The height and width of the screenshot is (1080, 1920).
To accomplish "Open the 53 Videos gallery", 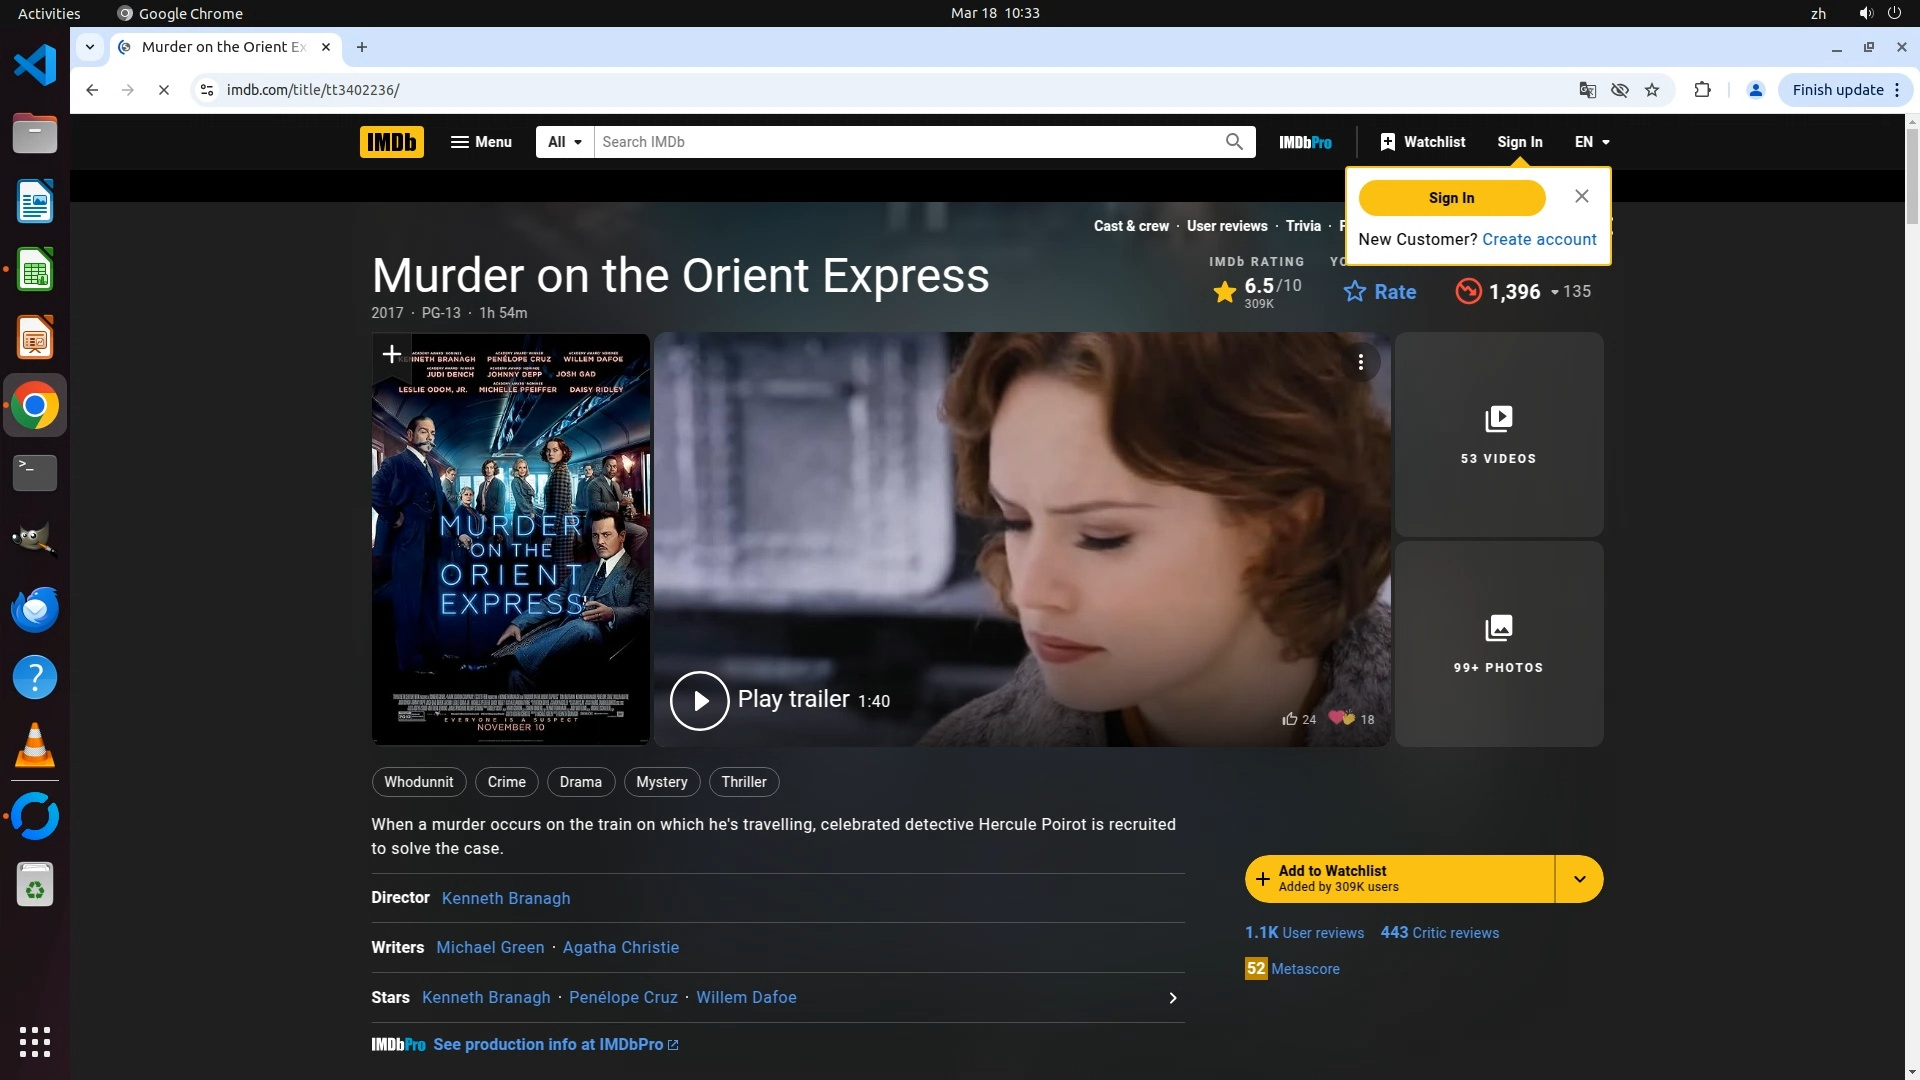I will (1498, 434).
